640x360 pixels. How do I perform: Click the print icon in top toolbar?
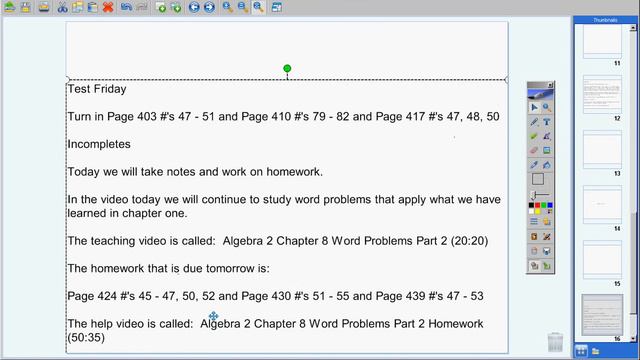pos(44,7)
